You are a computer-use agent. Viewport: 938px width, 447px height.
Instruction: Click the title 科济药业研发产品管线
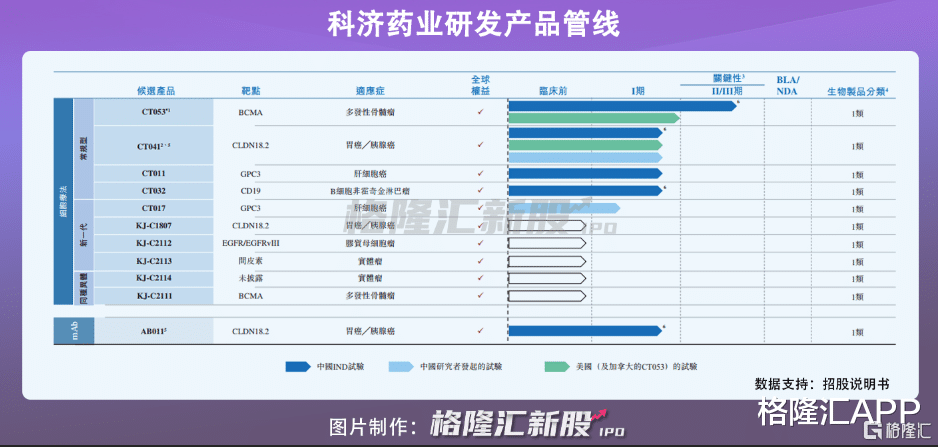click(473, 26)
